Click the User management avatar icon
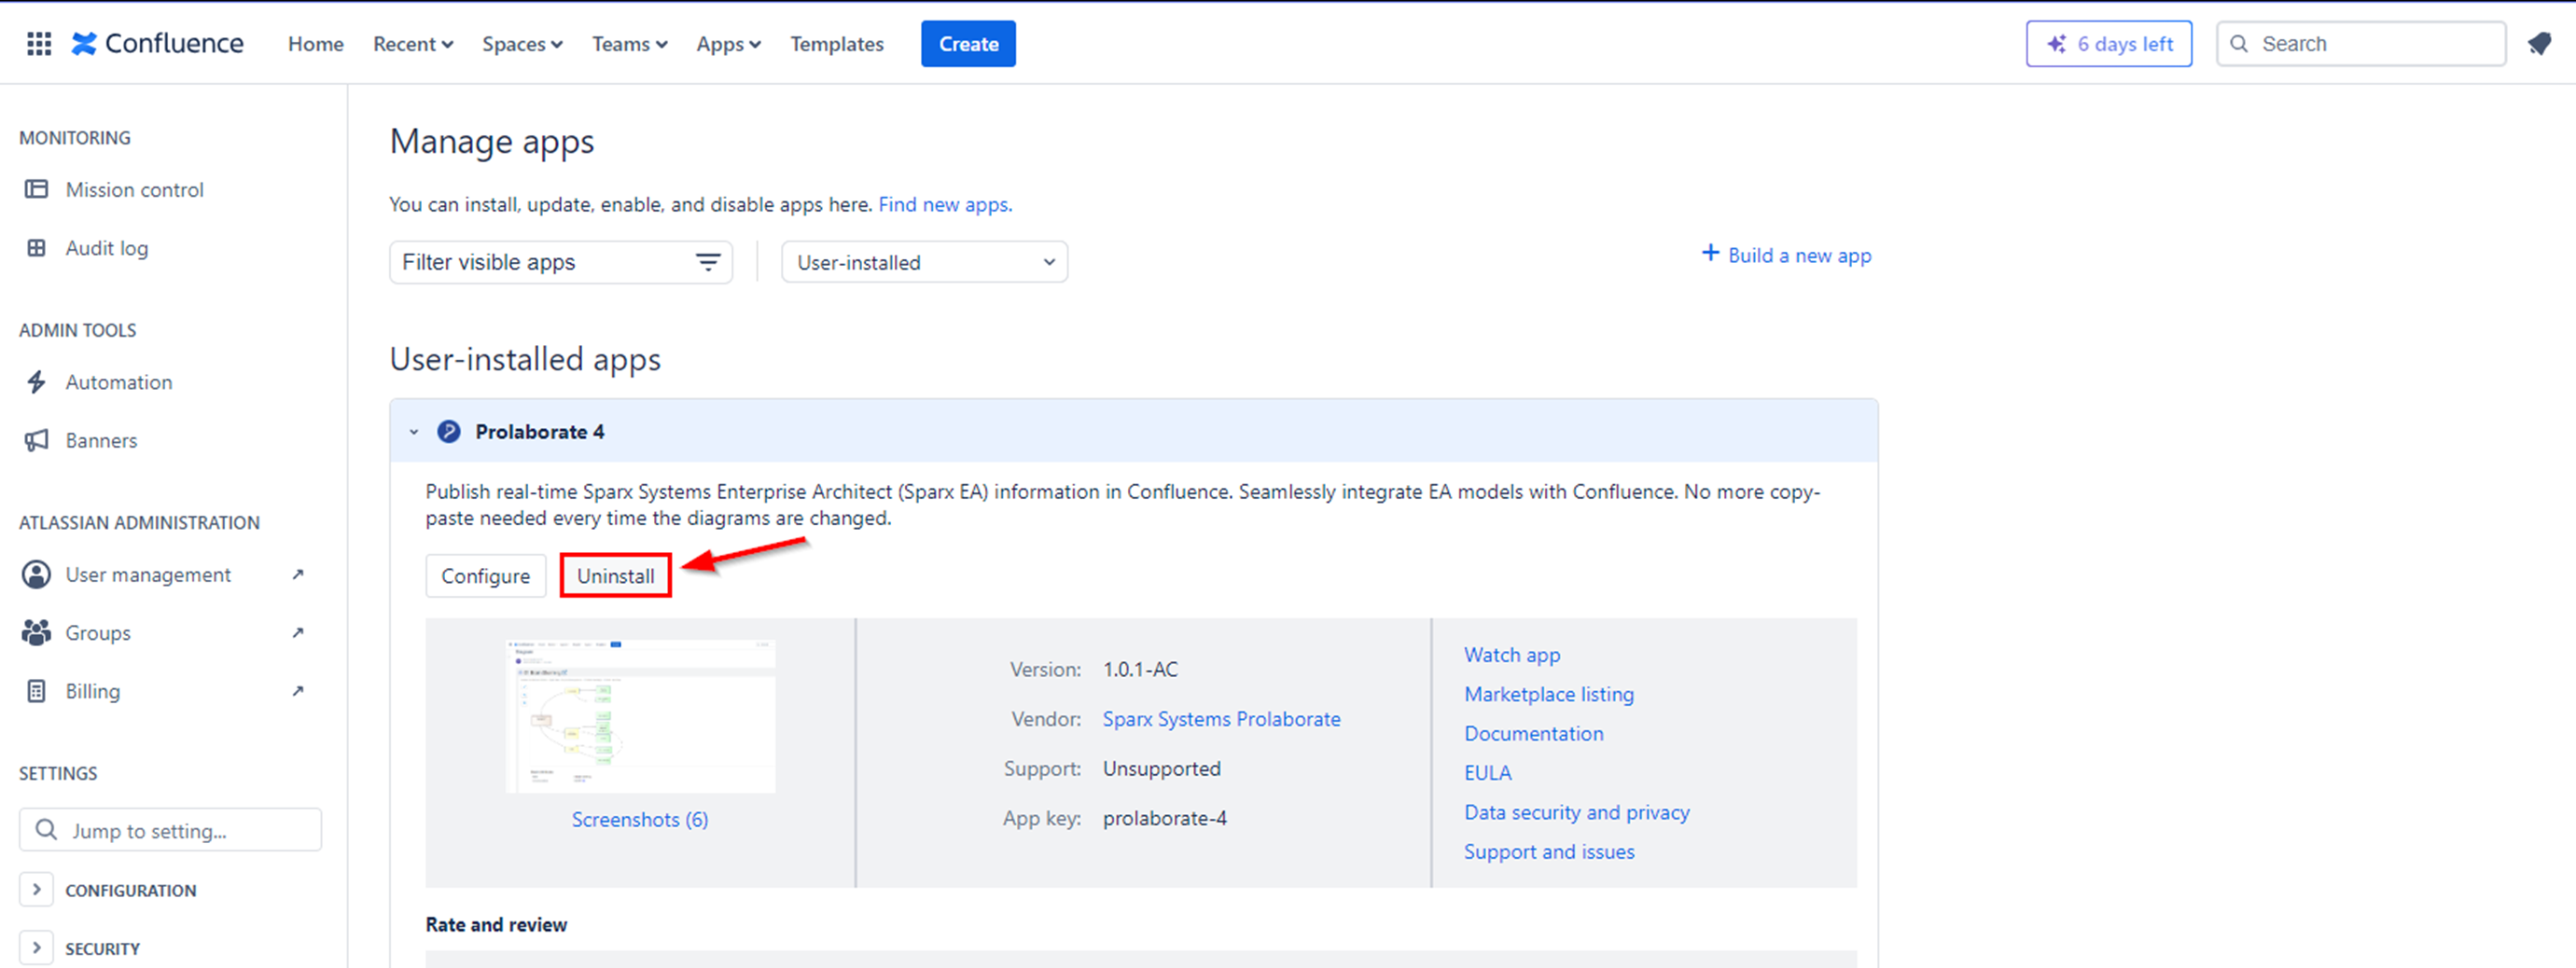2576x968 pixels. 37,574
